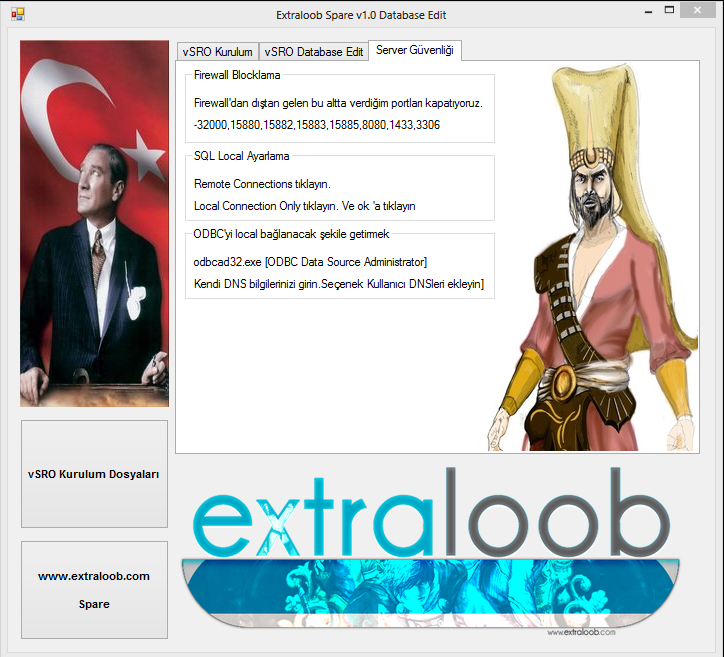This screenshot has height=657, width=724.
Task: Click the SQL Local Ayarlama group label
Action: click(241, 156)
